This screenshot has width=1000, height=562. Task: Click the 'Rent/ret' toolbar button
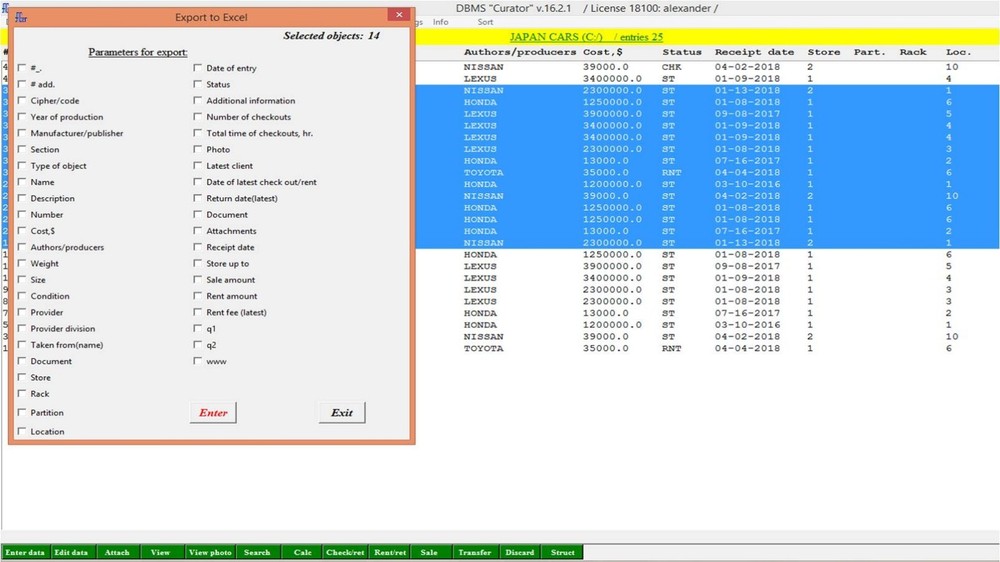pyautogui.click(x=390, y=552)
